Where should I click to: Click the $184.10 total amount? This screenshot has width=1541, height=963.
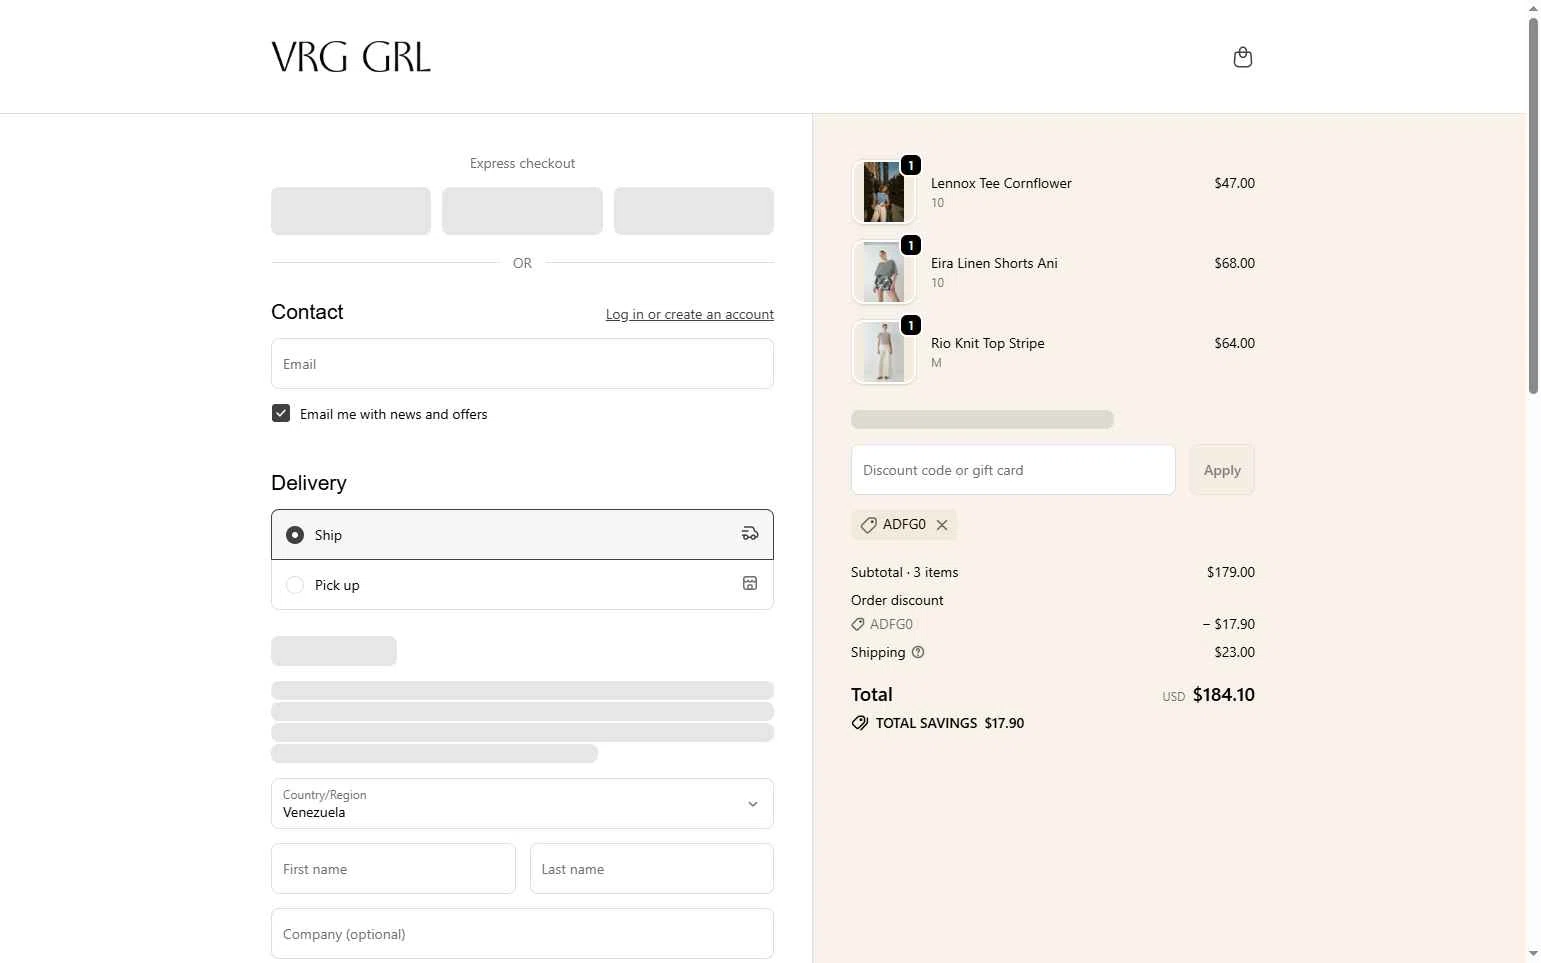[1224, 695]
